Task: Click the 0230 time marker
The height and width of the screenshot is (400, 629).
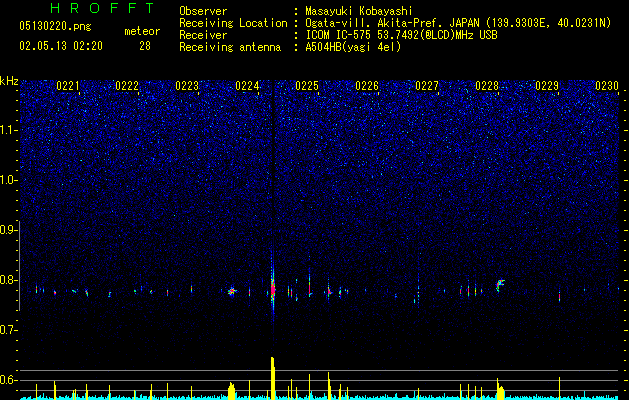Action: (607, 86)
